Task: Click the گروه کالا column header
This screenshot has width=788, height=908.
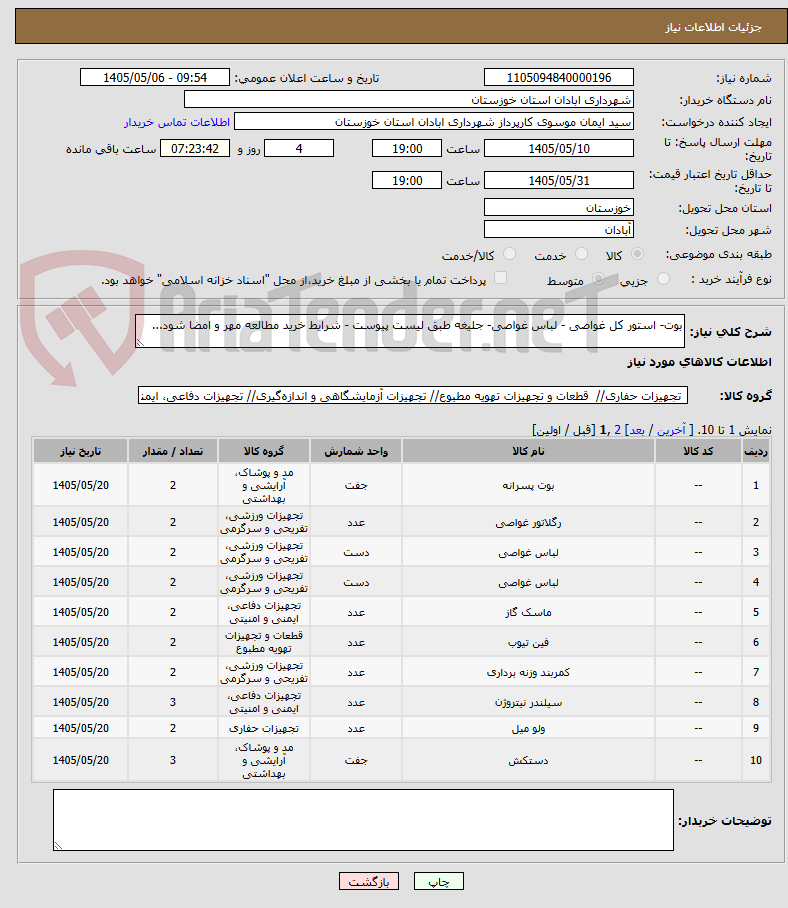Action: (264, 451)
